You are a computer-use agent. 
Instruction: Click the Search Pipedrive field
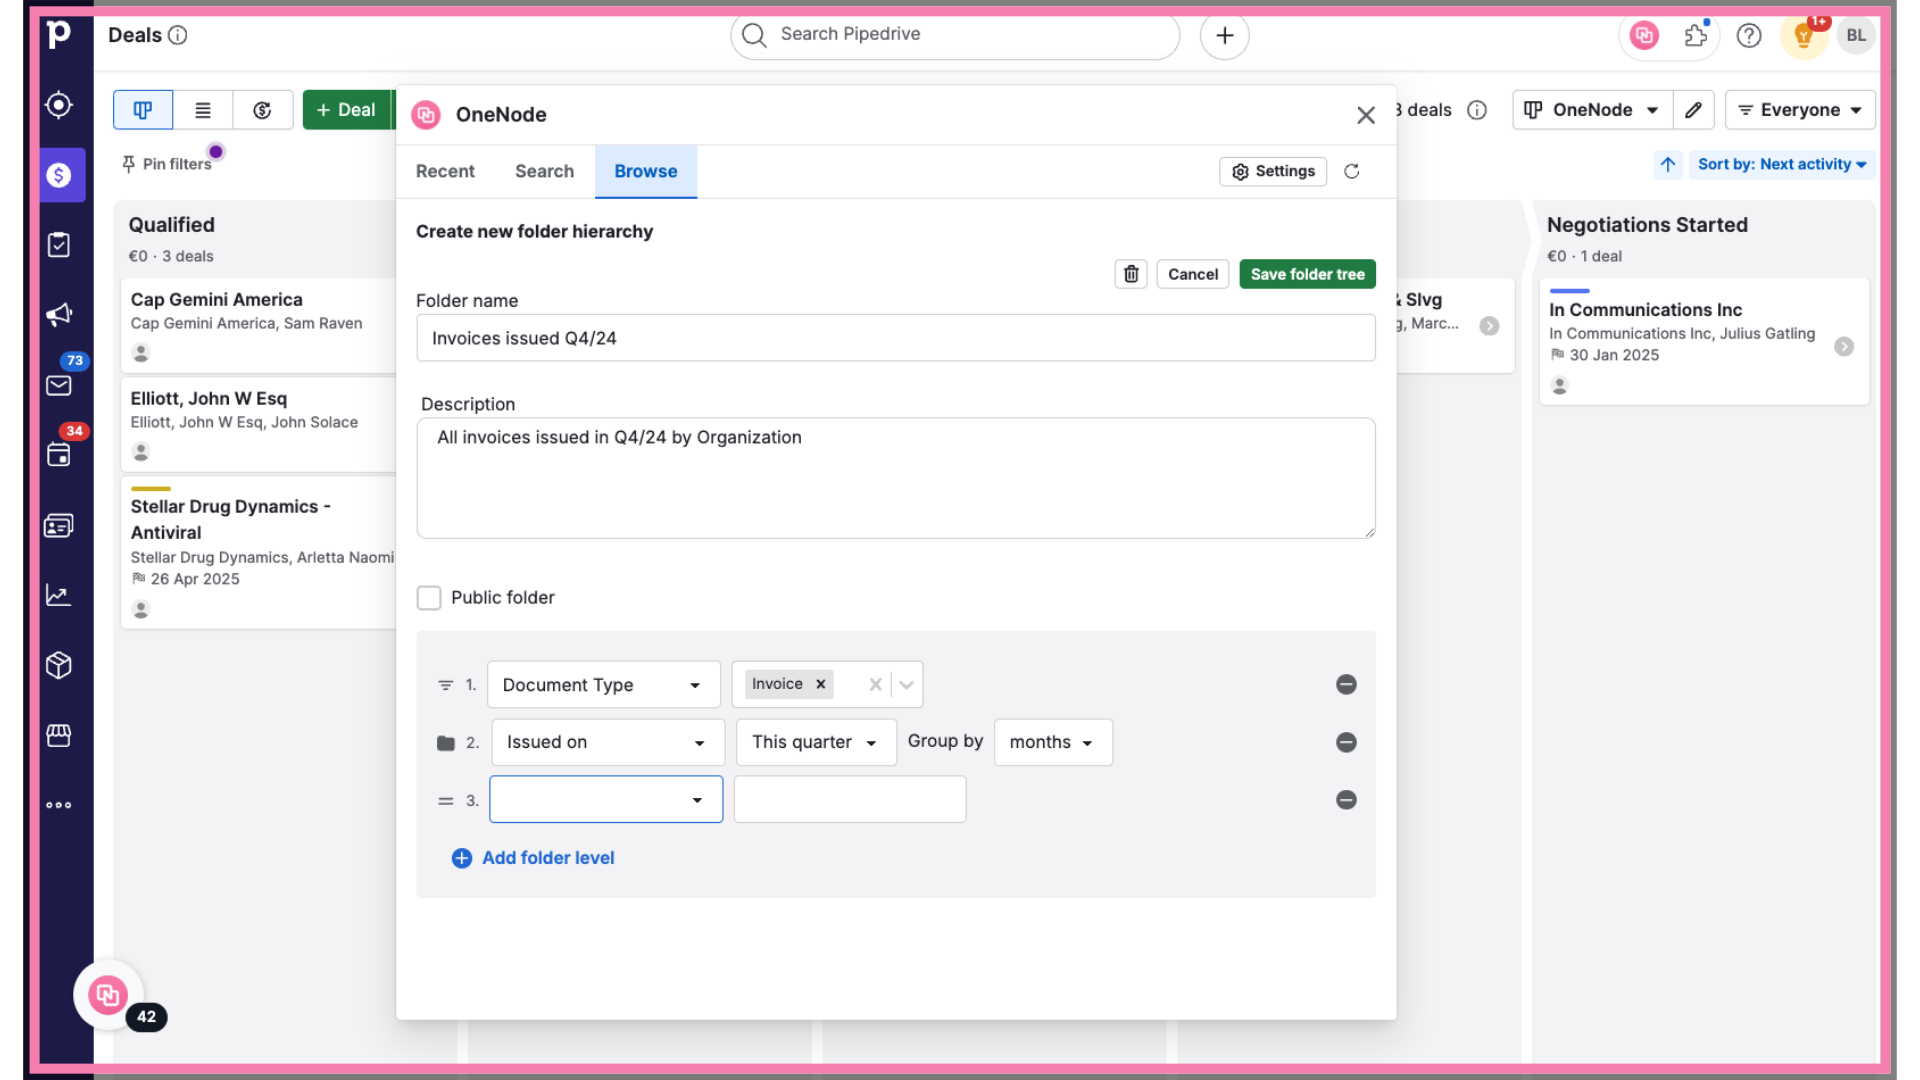pyautogui.click(x=955, y=35)
